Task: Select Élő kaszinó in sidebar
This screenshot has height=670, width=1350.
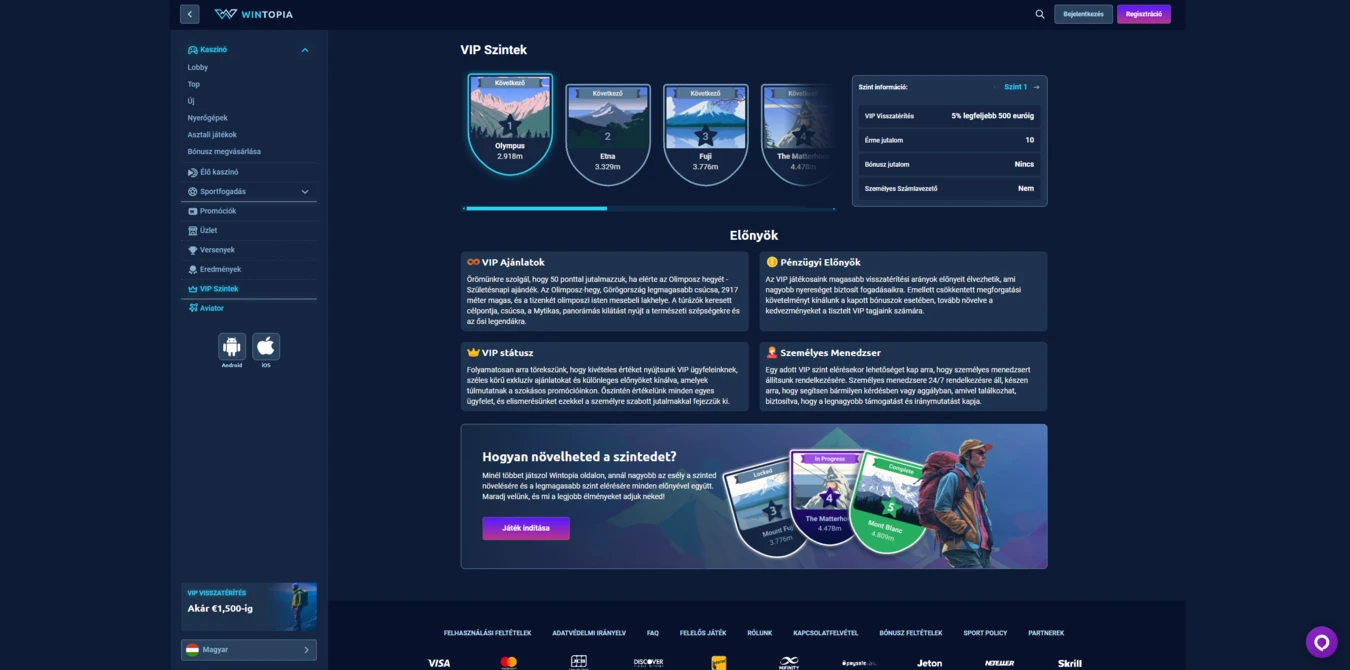Action: 218,172
